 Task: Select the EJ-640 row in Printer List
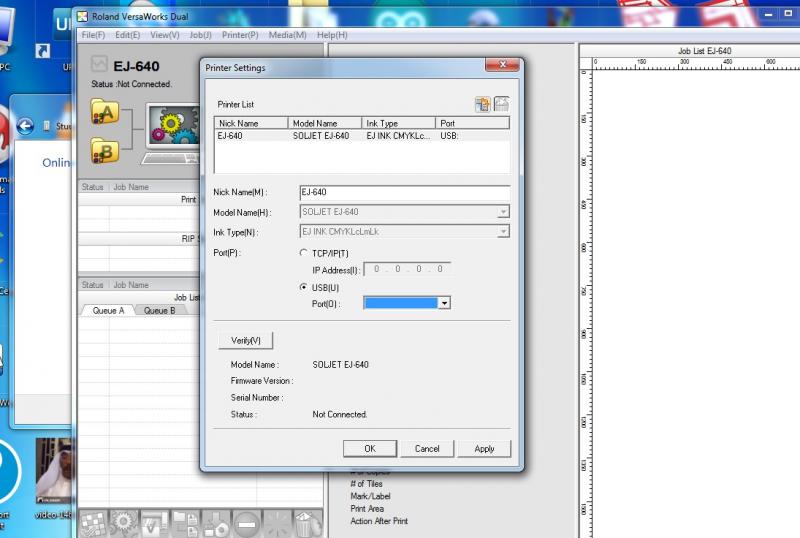pyautogui.click(x=362, y=136)
